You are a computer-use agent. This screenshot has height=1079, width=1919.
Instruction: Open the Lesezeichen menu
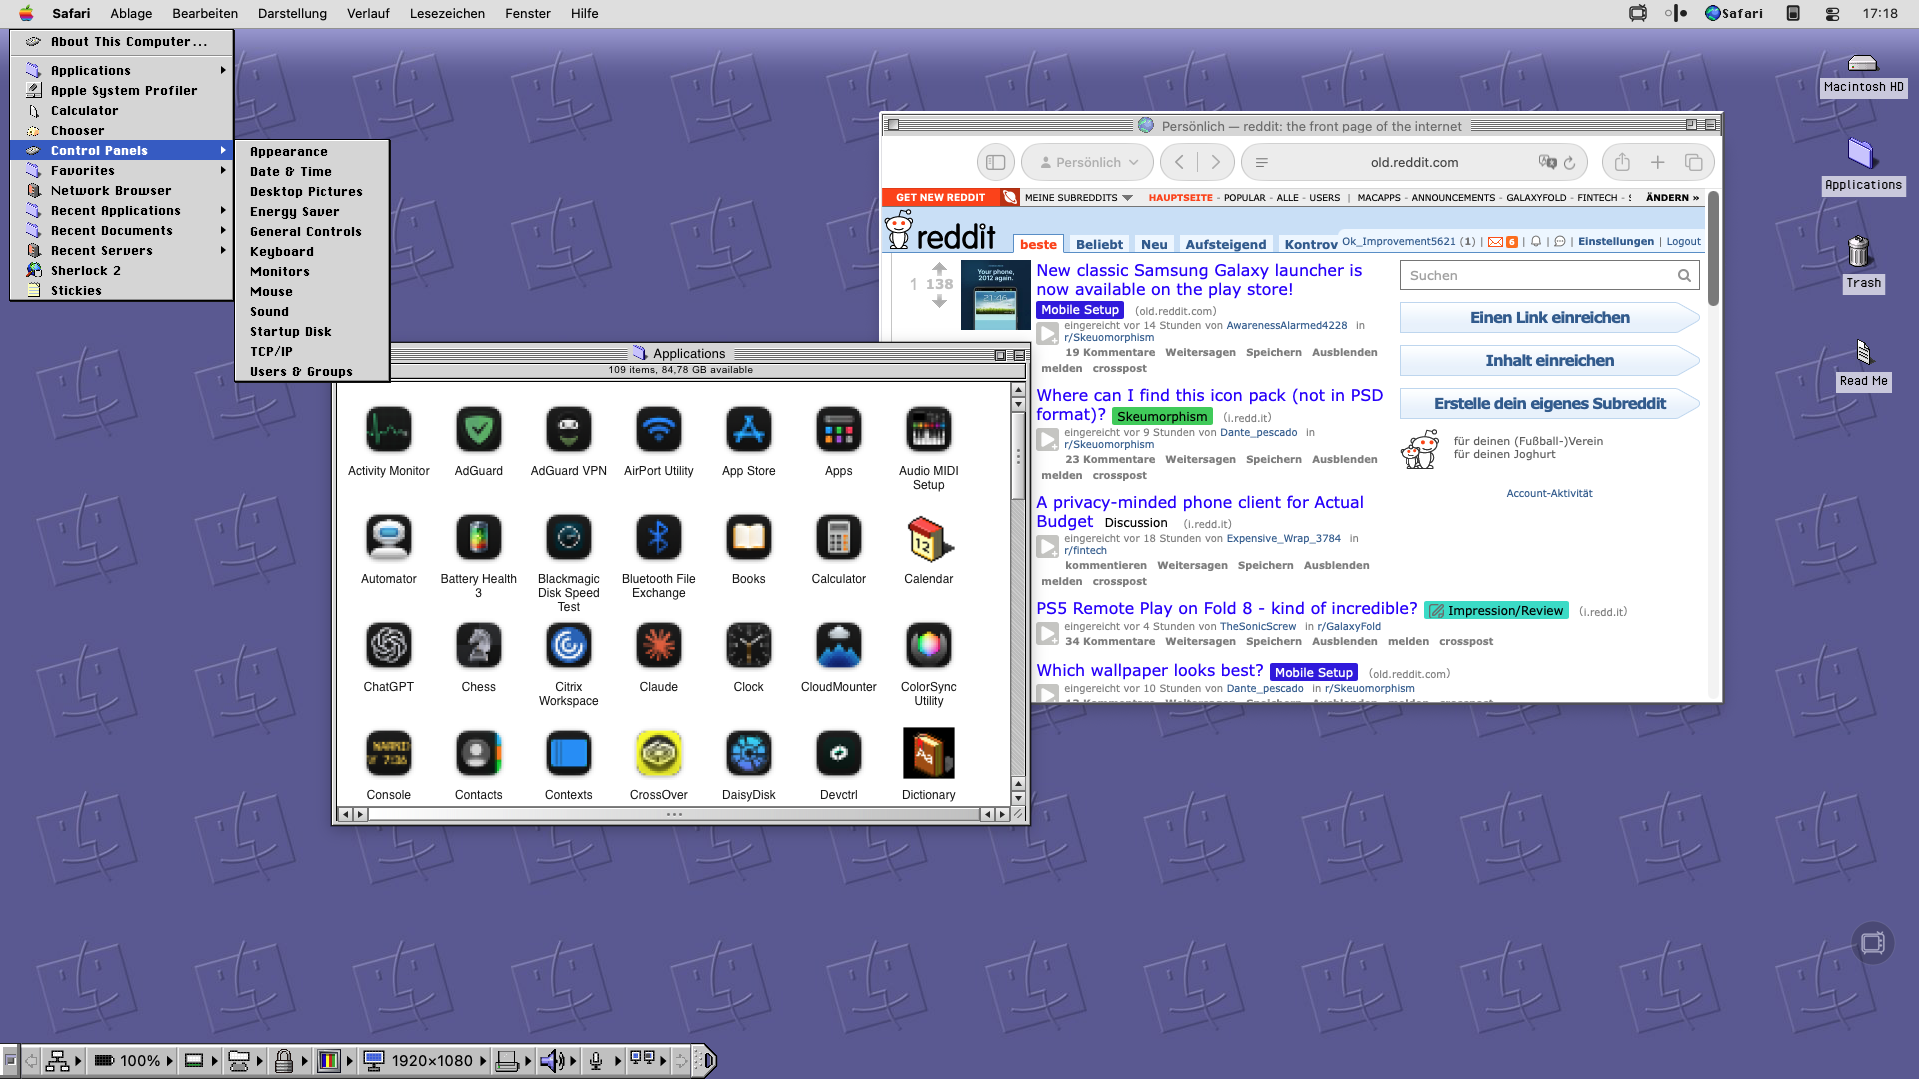447,14
